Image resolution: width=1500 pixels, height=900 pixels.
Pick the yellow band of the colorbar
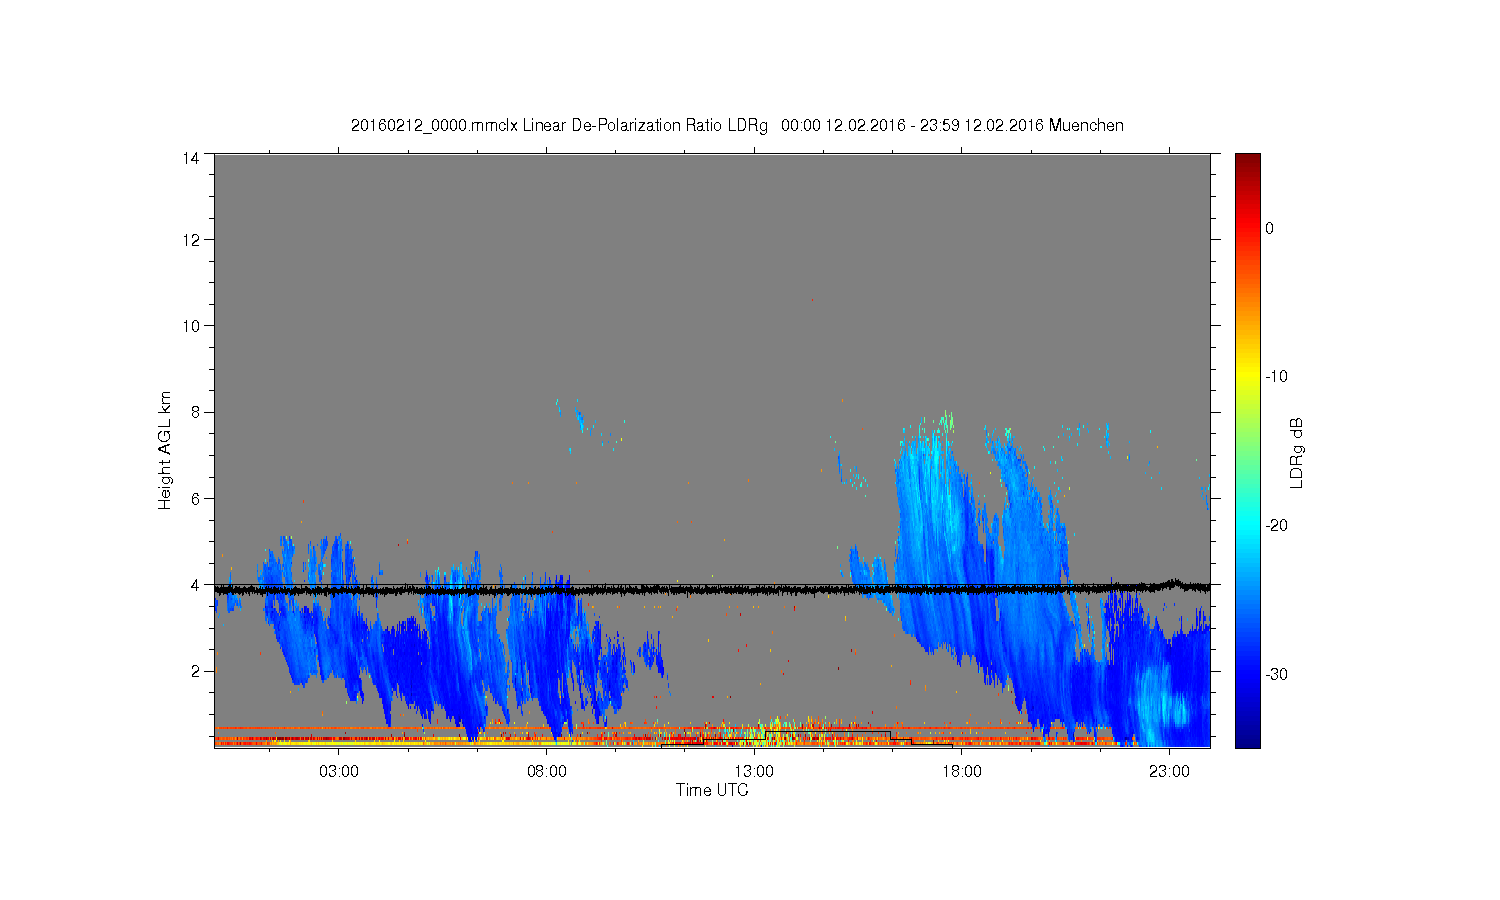pos(1247,376)
